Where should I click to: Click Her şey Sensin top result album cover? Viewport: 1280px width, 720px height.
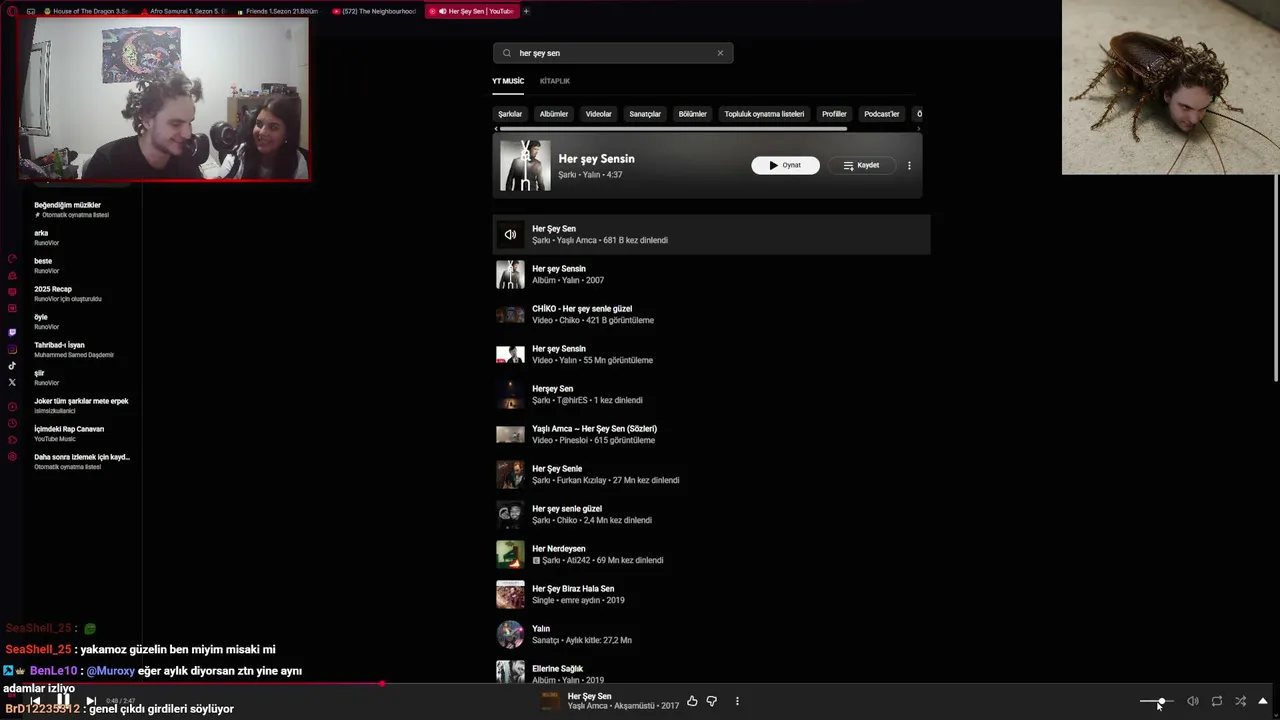525,165
